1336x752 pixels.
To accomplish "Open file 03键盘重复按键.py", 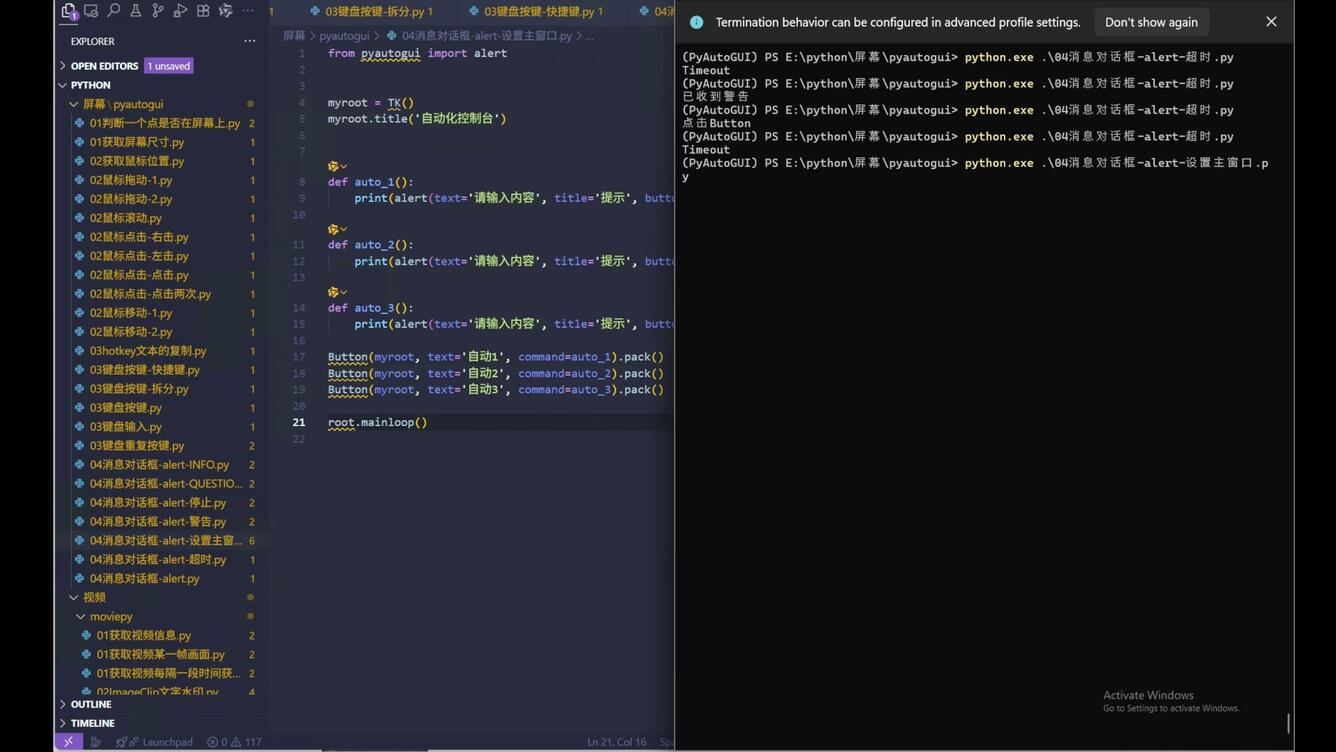I will pyautogui.click(x=137, y=446).
